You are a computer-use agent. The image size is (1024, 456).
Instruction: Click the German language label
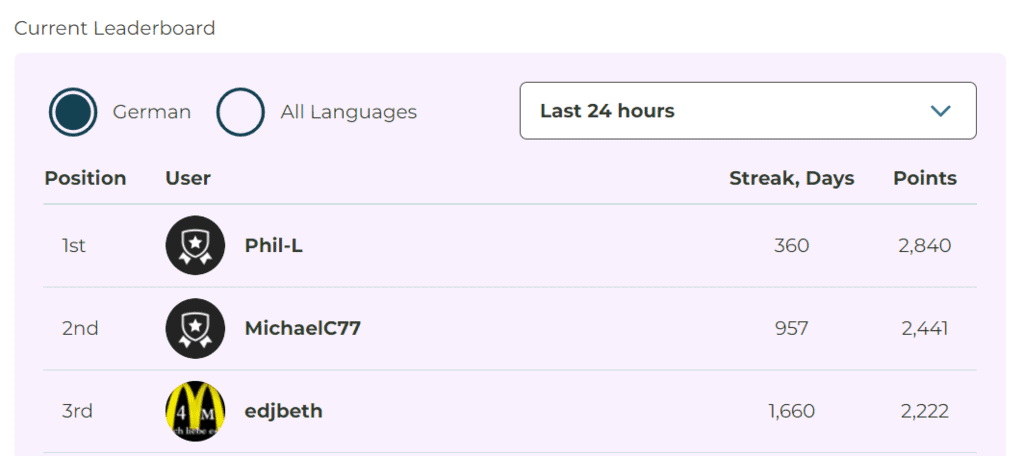152,112
